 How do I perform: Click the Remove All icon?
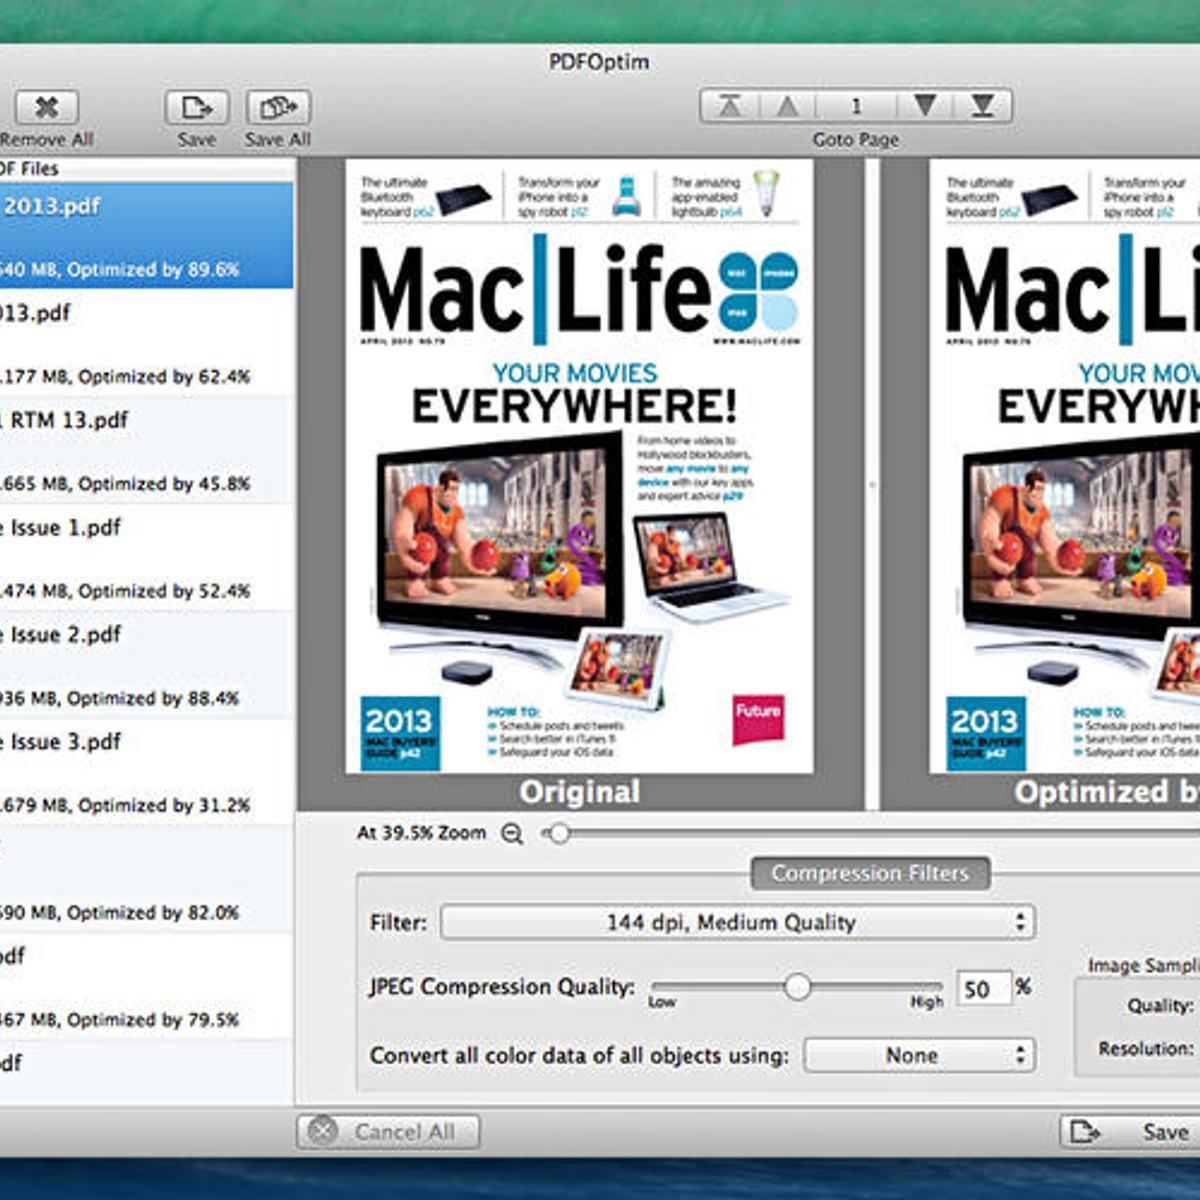pos(46,106)
